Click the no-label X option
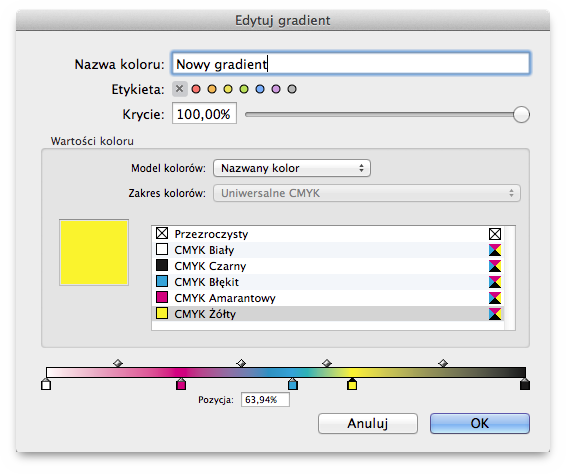The image size is (566, 474). point(180,89)
